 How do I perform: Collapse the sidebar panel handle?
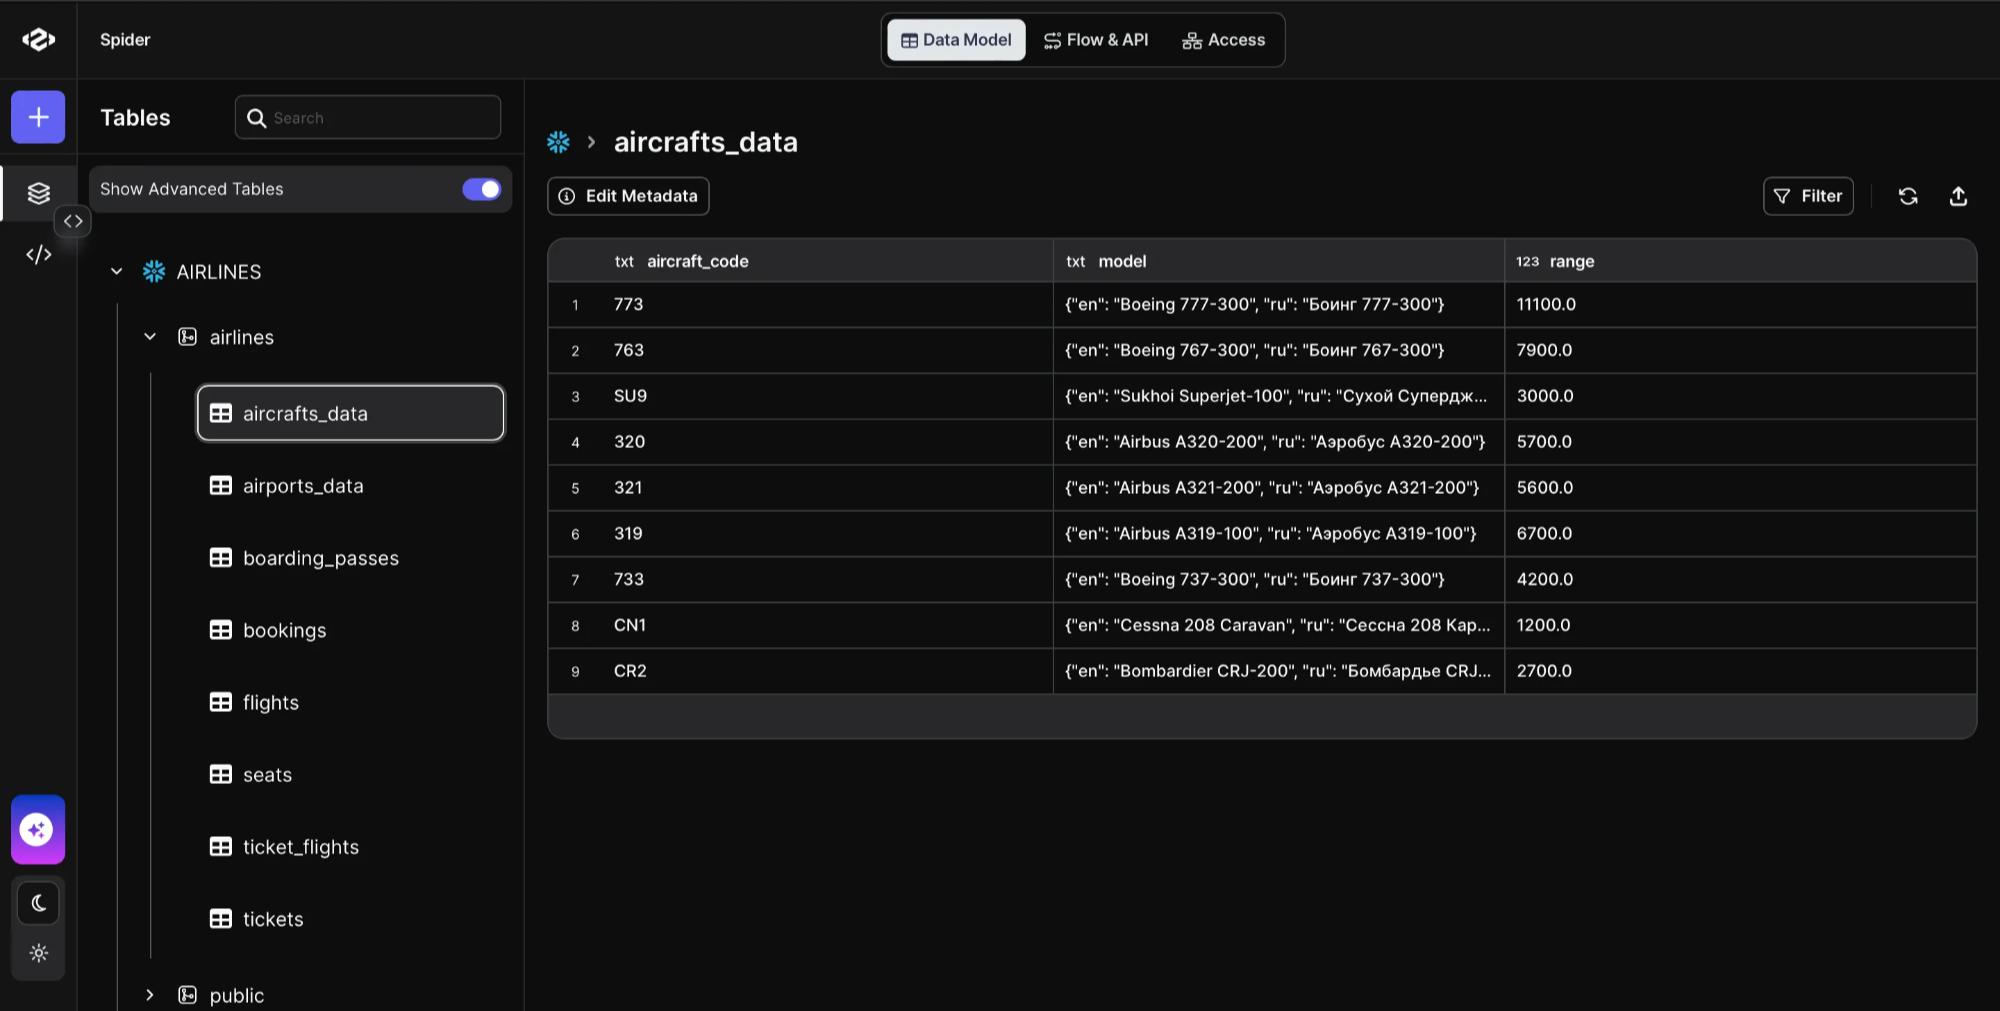(73, 221)
